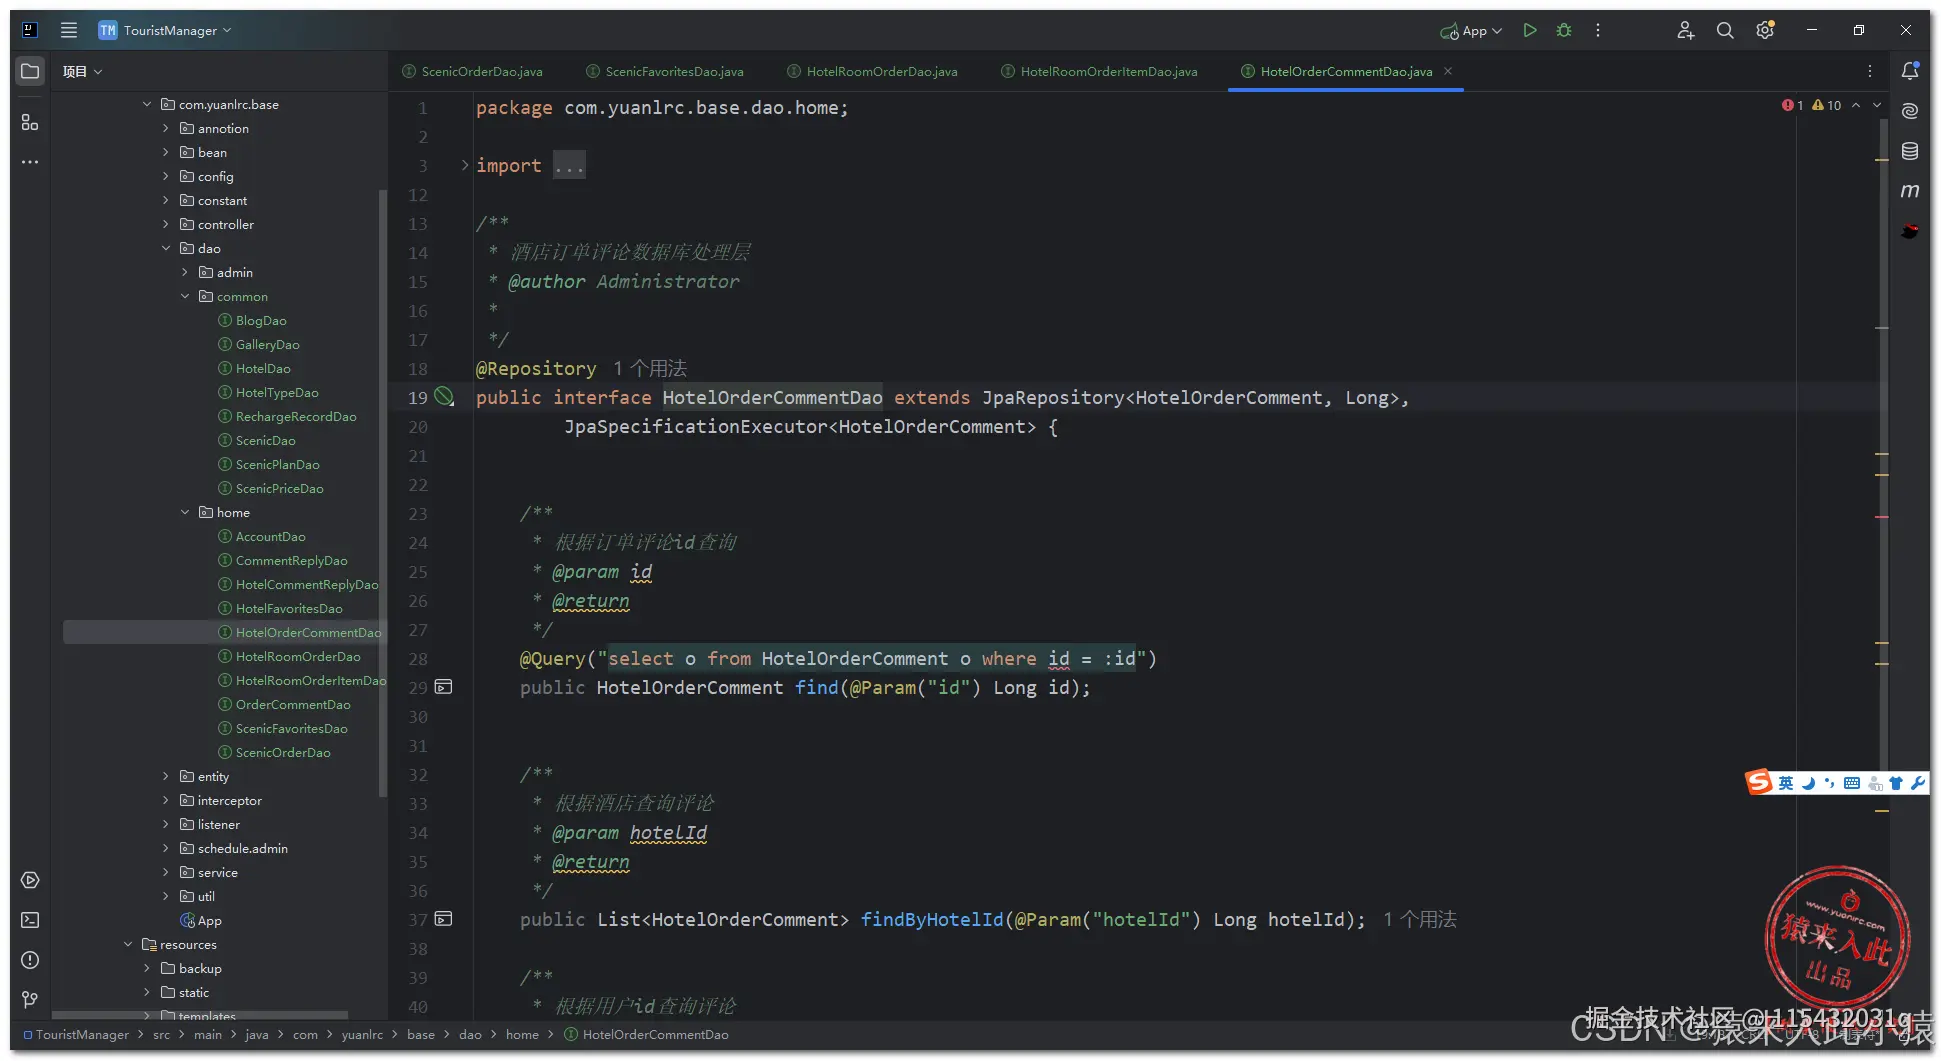Open TouristManager project dropdown
1941x1061 pixels.
pyautogui.click(x=165, y=30)
